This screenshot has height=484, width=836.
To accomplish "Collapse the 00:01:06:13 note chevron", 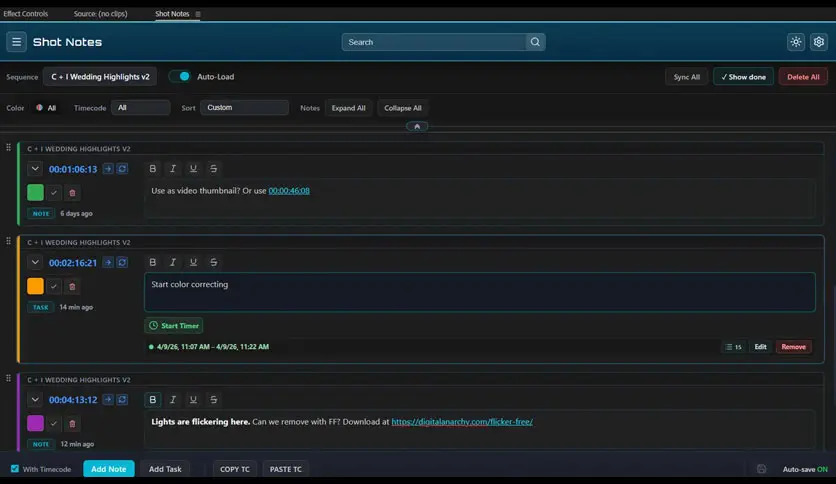I will click(35, 168).
